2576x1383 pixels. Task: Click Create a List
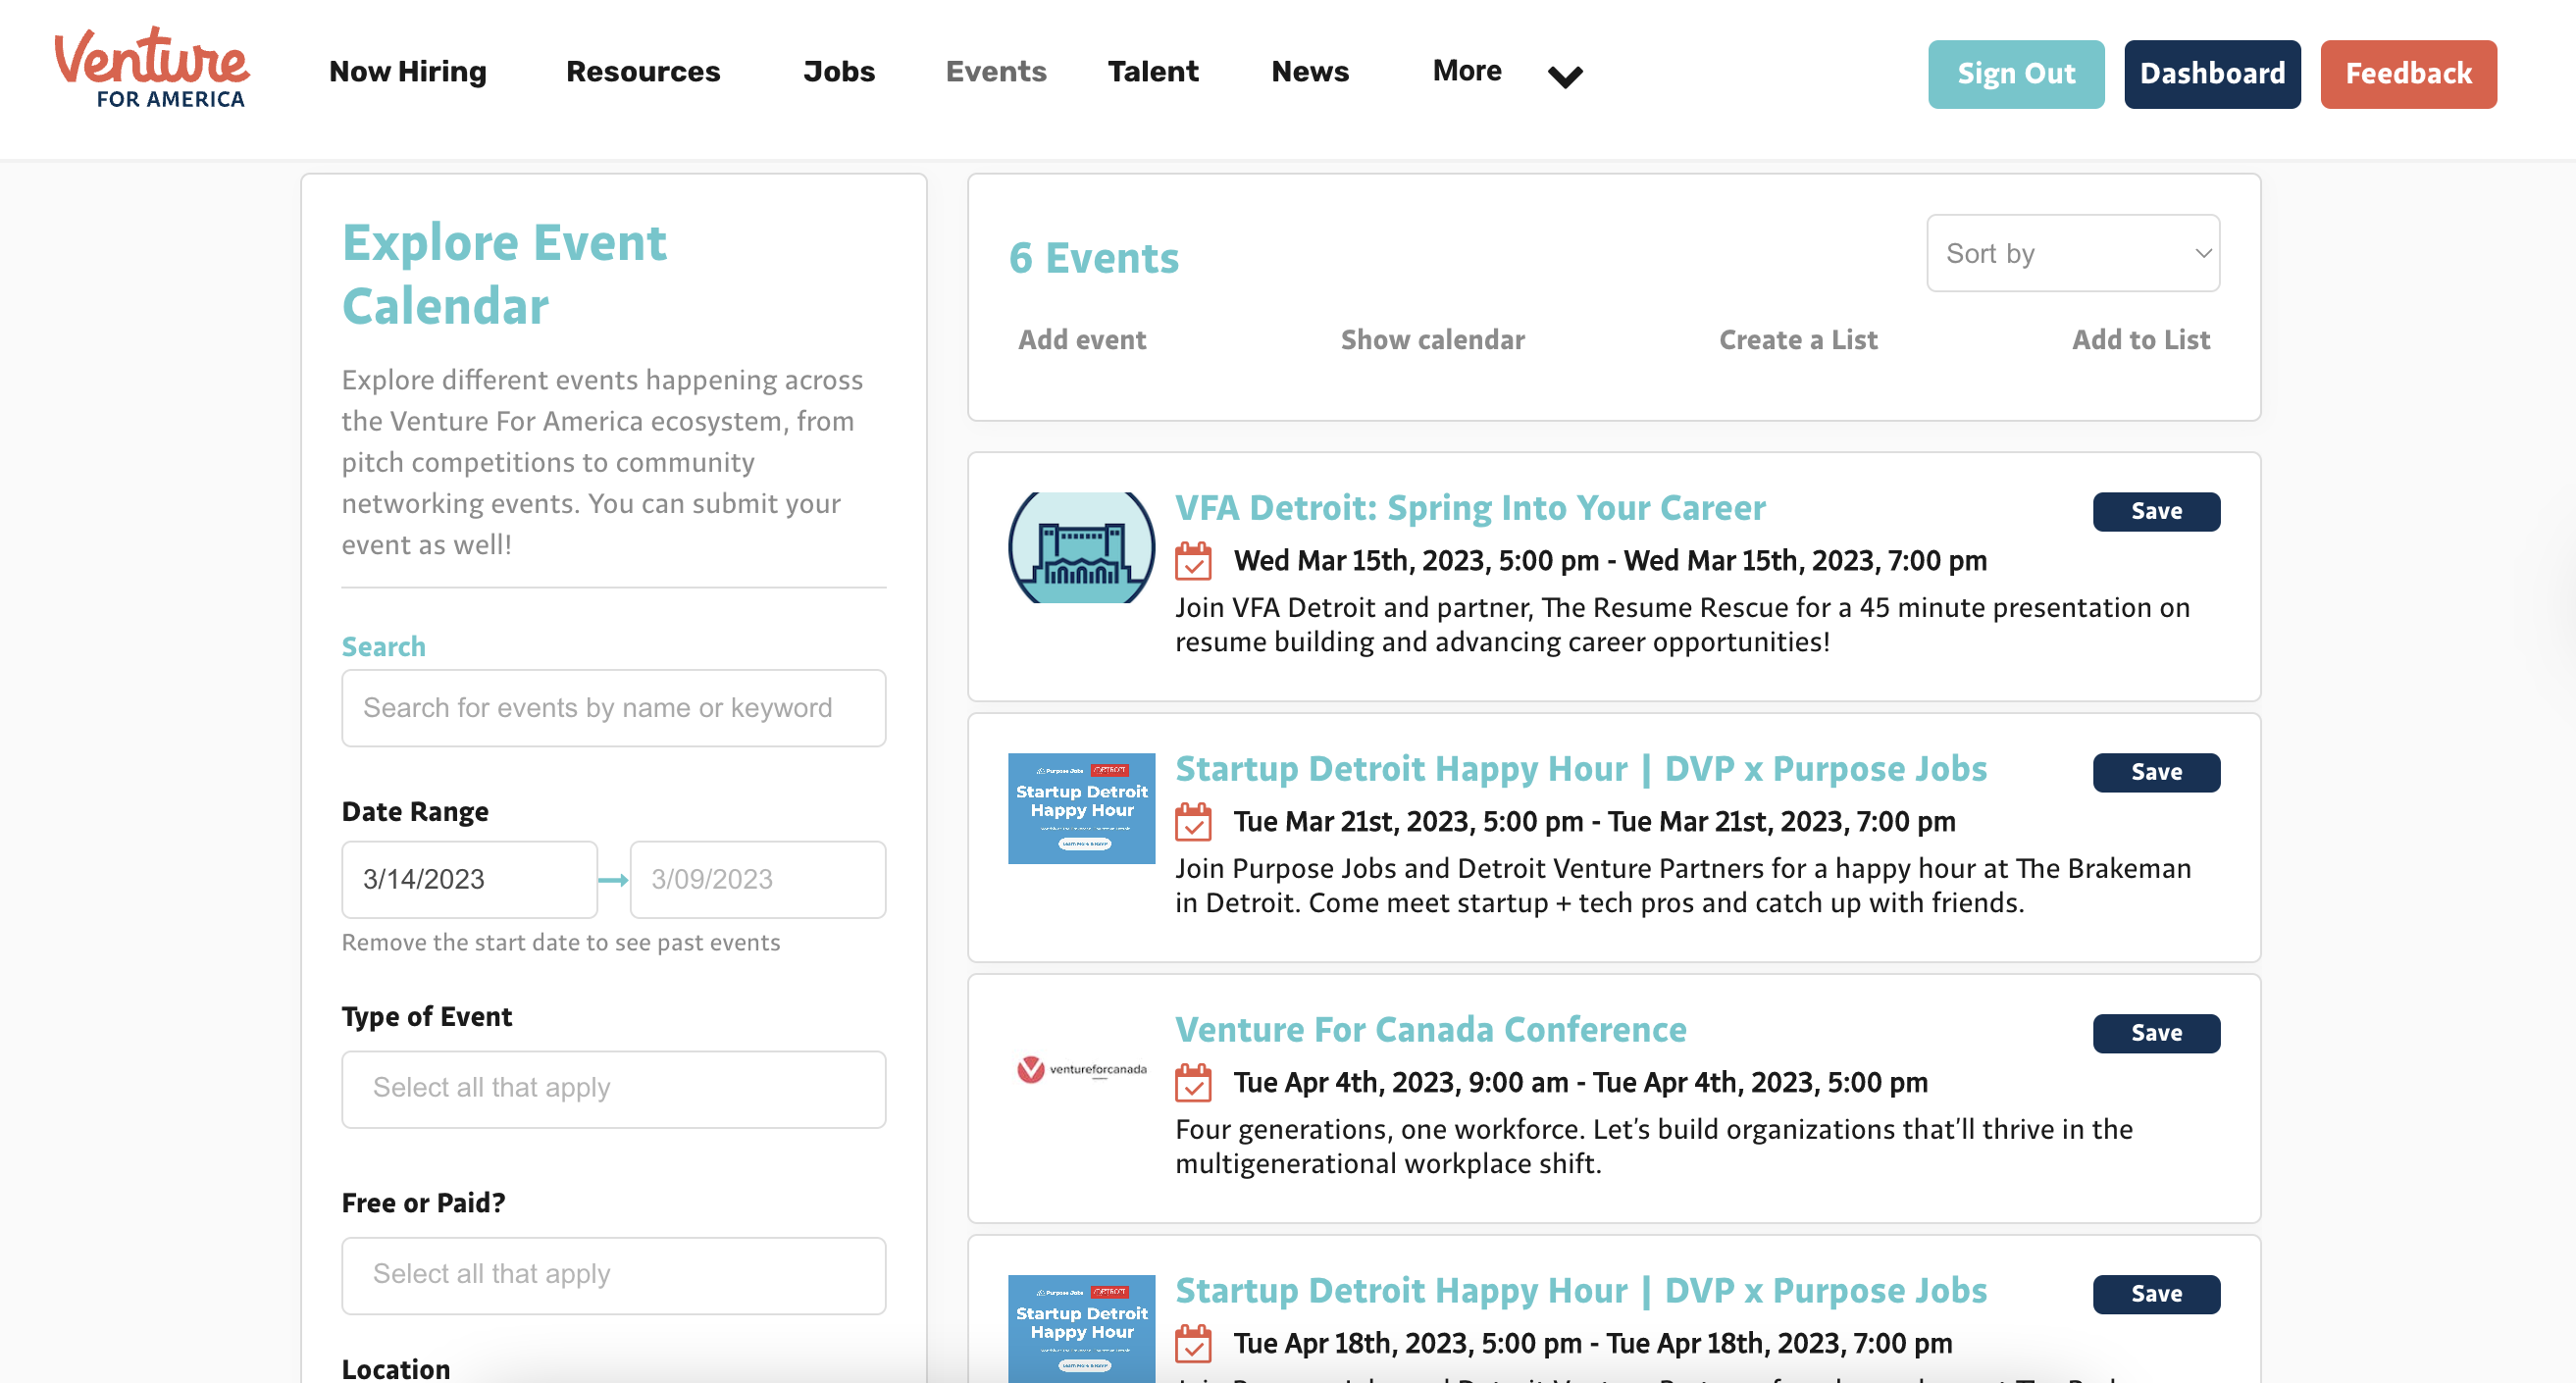1798,340
